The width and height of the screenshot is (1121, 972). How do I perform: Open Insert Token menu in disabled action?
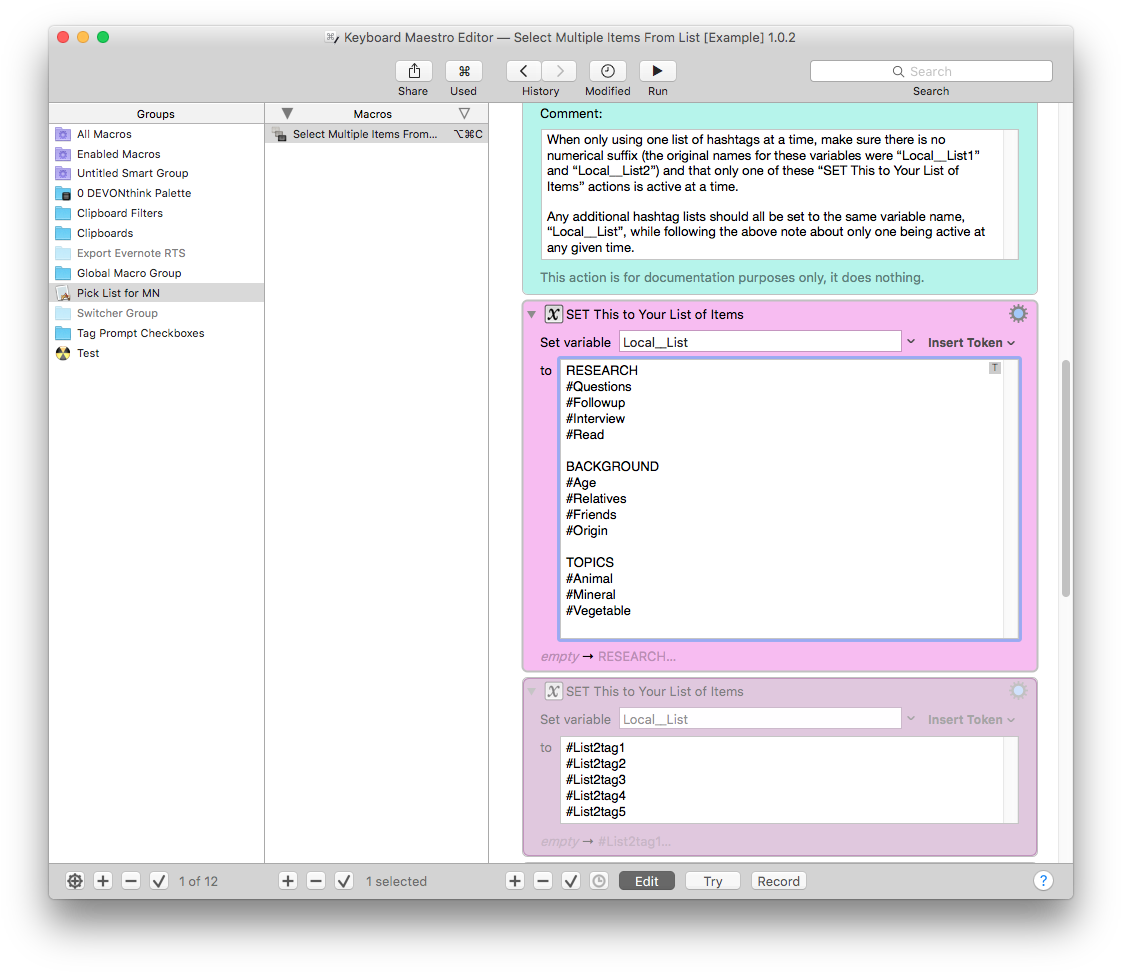coord(972,720)
